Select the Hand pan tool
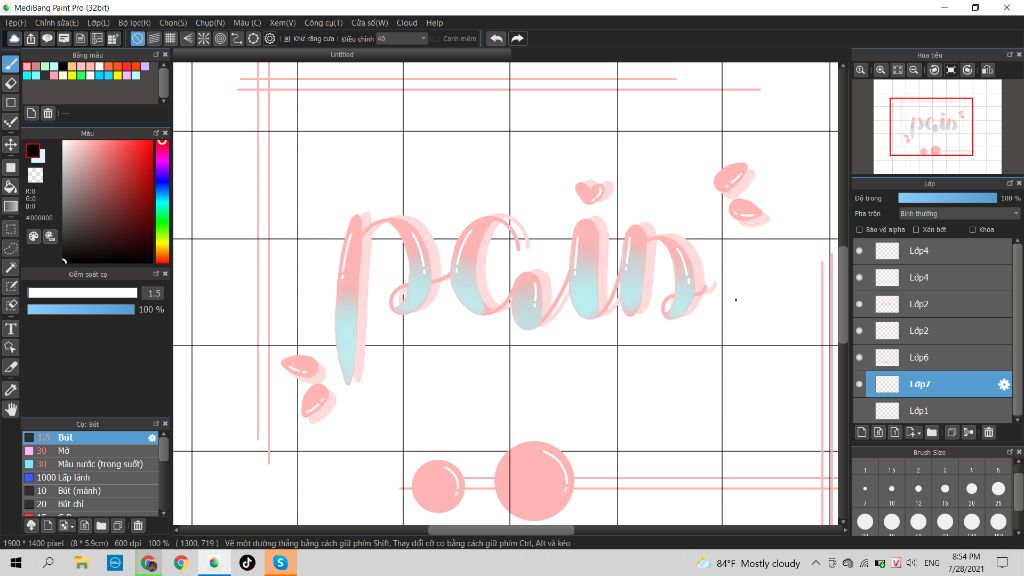The height and width of the screenshot is (576, 1024). tap(10, 409)
